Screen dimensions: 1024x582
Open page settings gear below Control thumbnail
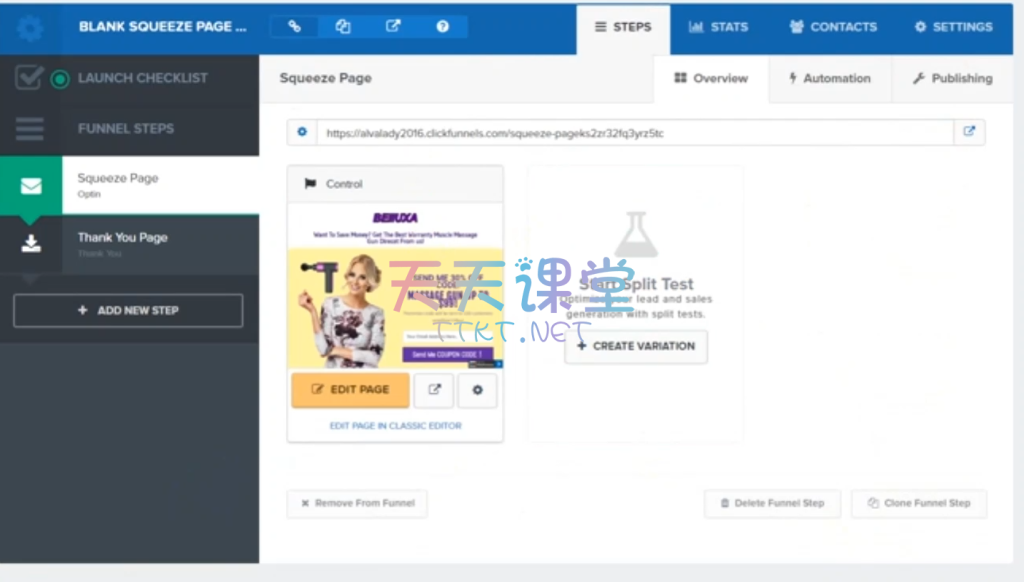click(x=477, y=390)
